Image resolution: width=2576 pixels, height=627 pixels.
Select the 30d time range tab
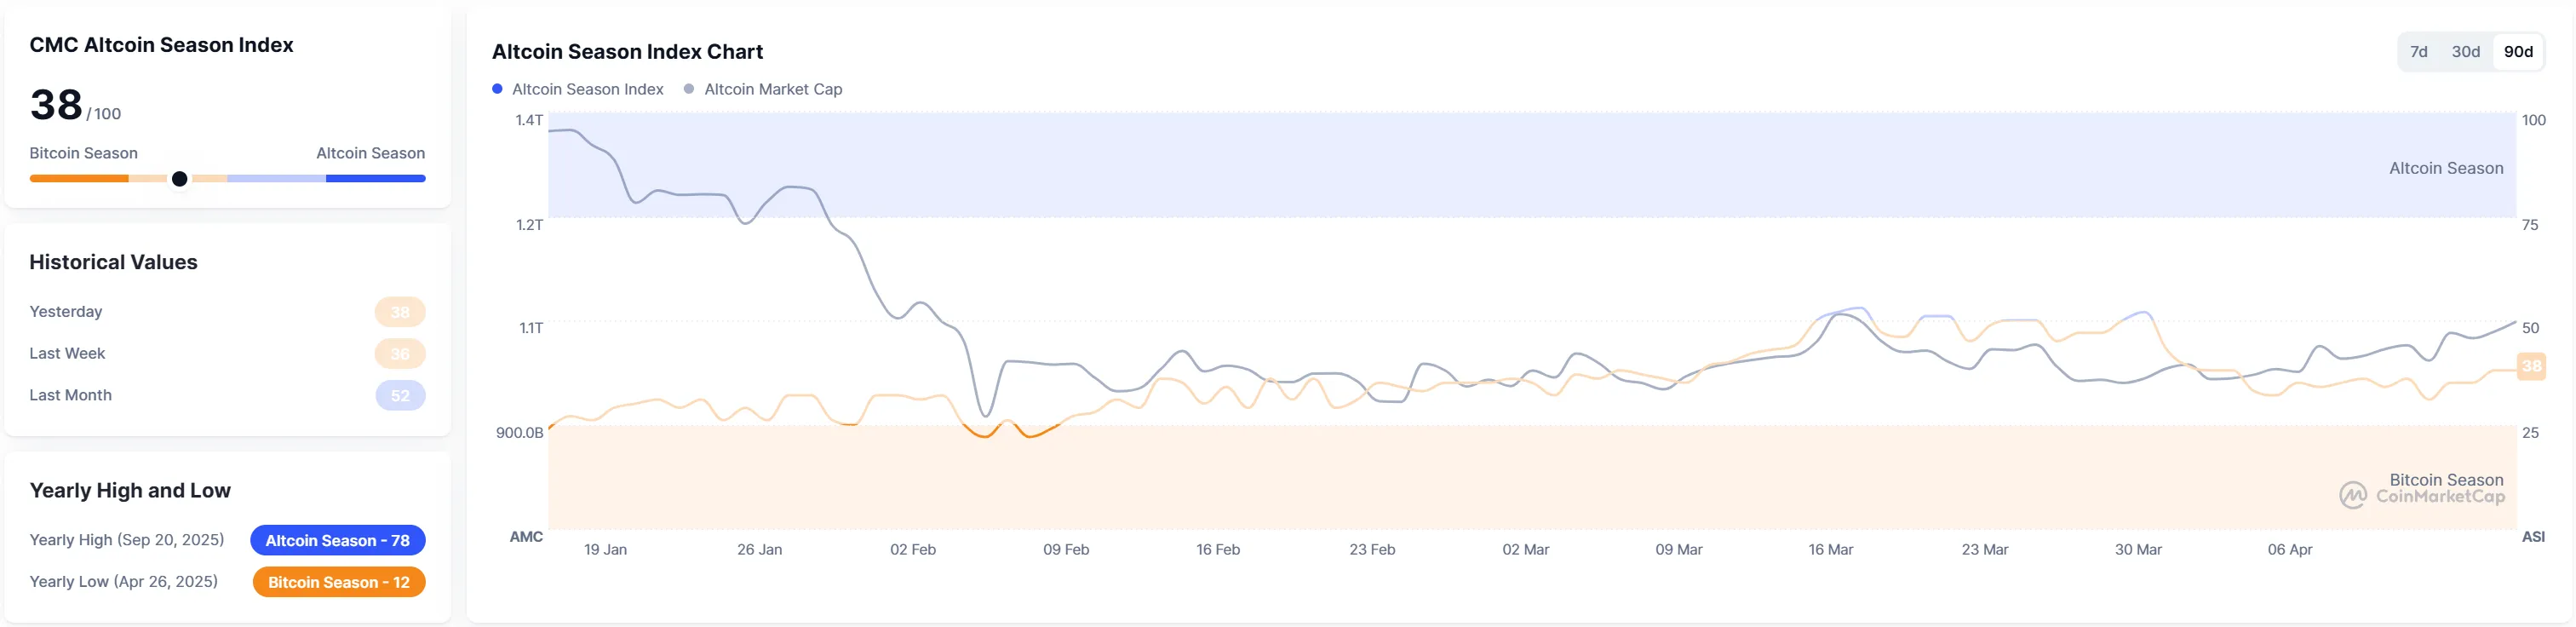click(2465, 52)
